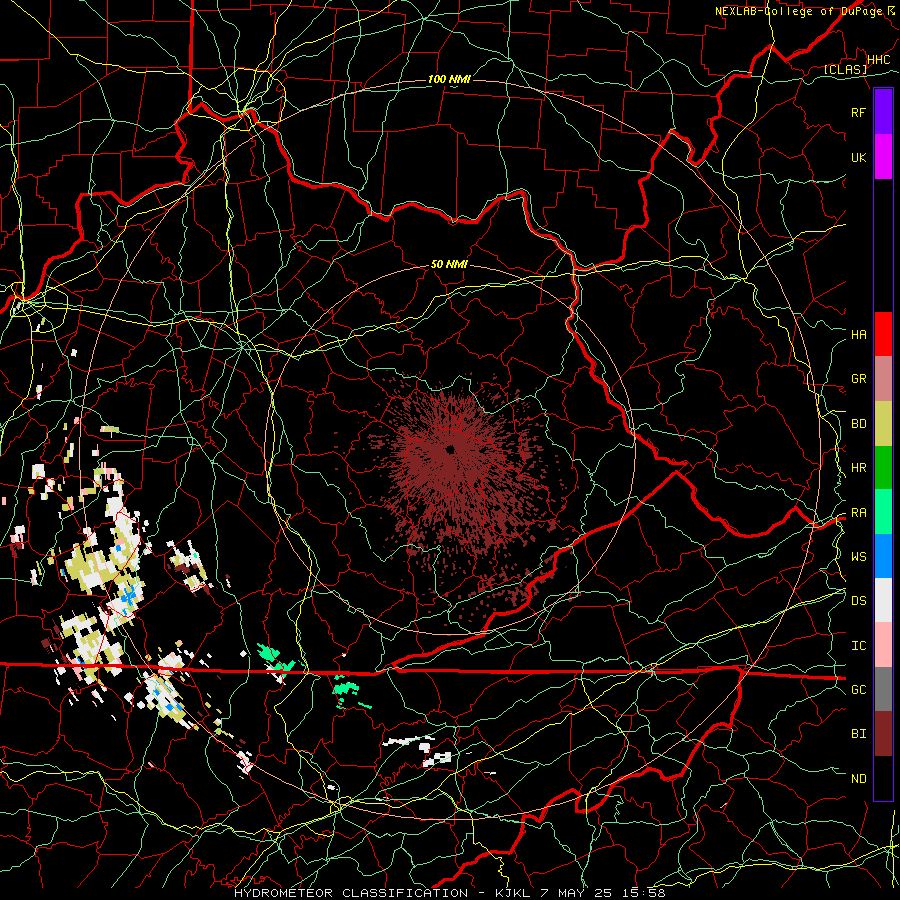Click the 'HA' legend label

pos(858,335)
